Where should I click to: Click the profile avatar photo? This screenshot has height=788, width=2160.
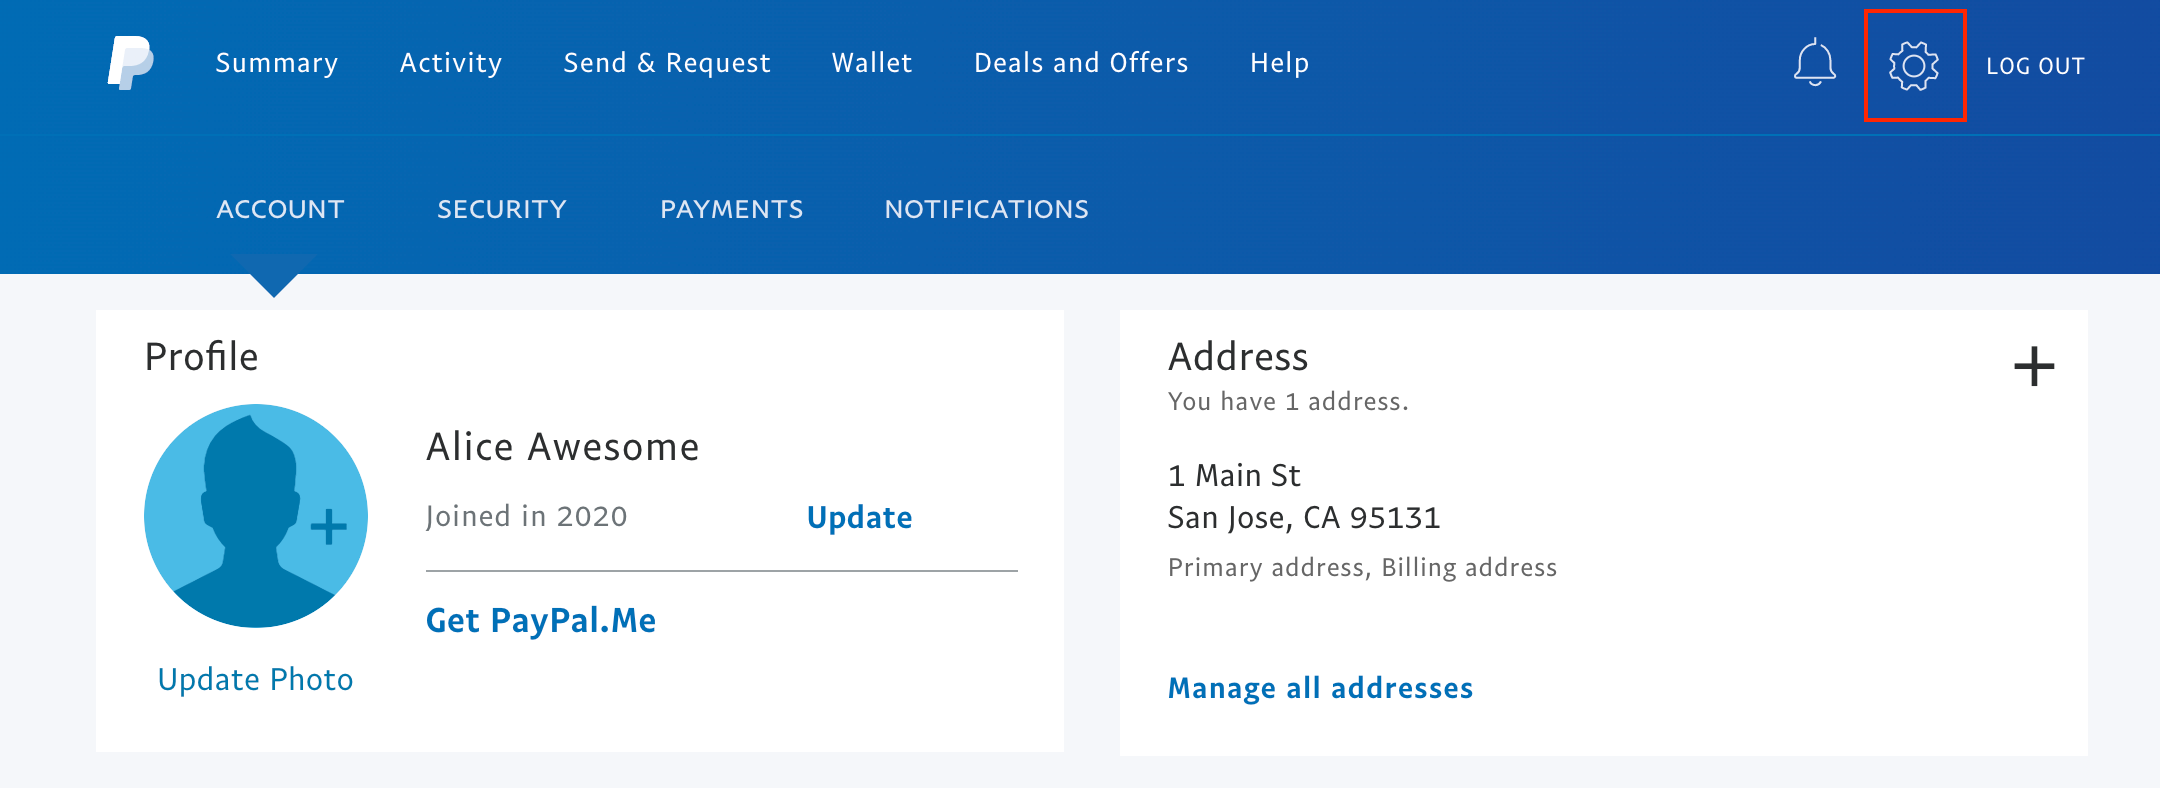(256, 516)
